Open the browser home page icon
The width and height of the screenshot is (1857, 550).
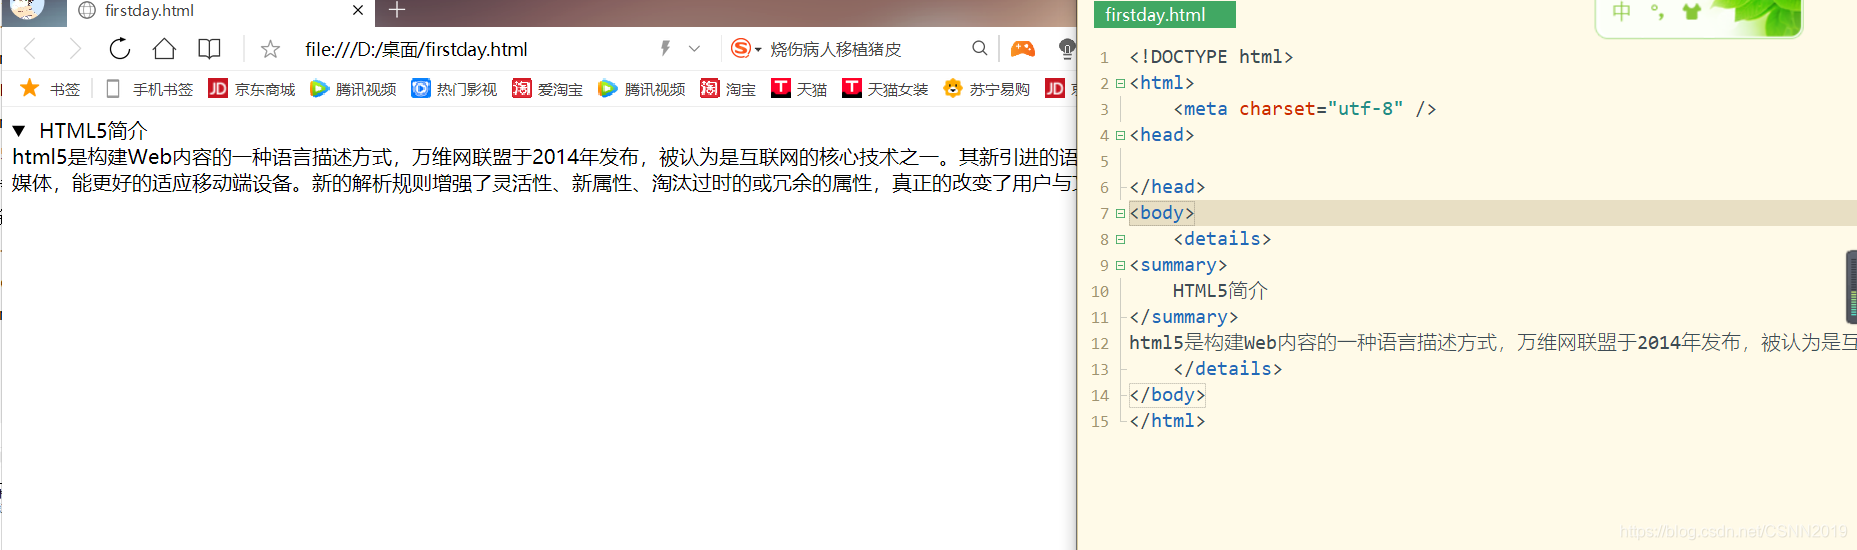[164, 49]
